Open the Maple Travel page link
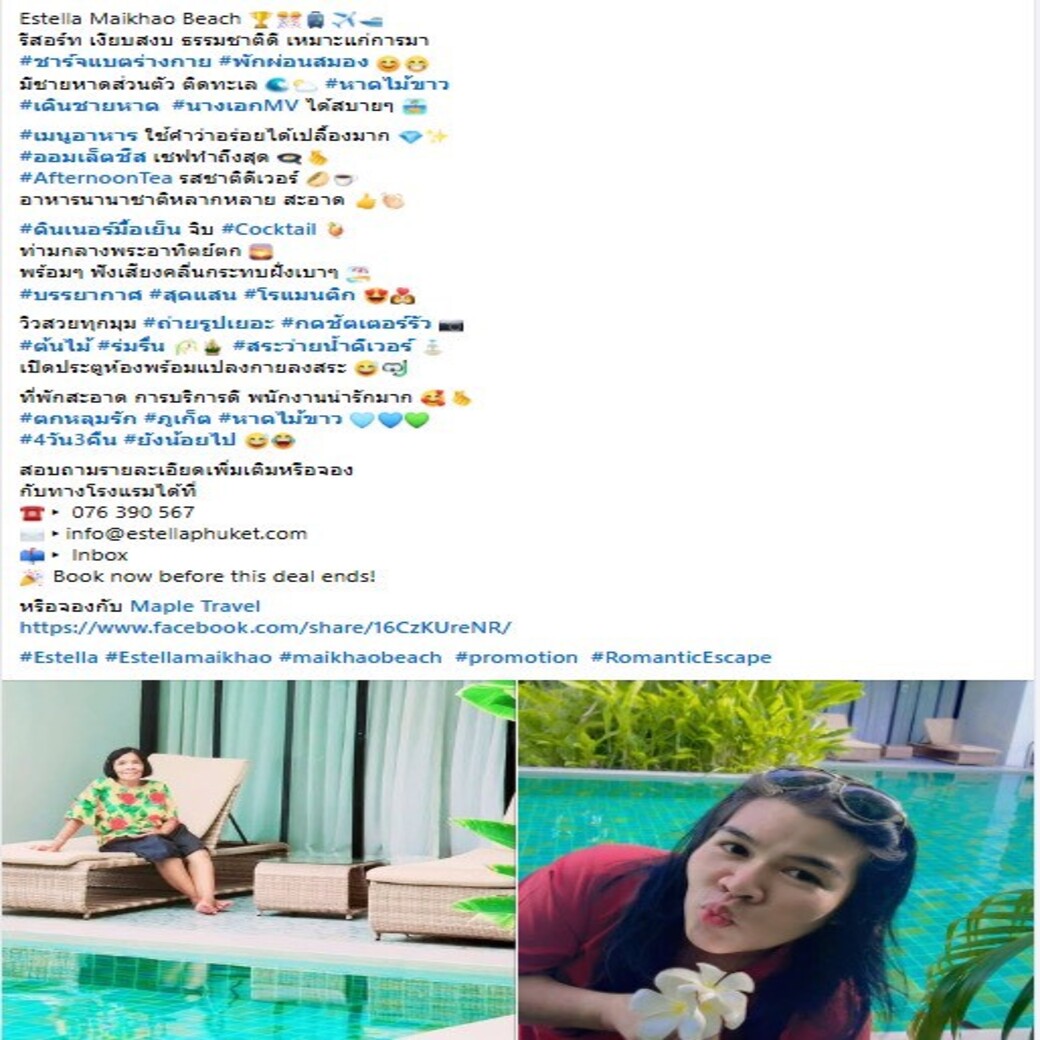The image size is (1040, 1040). point(195,606)
